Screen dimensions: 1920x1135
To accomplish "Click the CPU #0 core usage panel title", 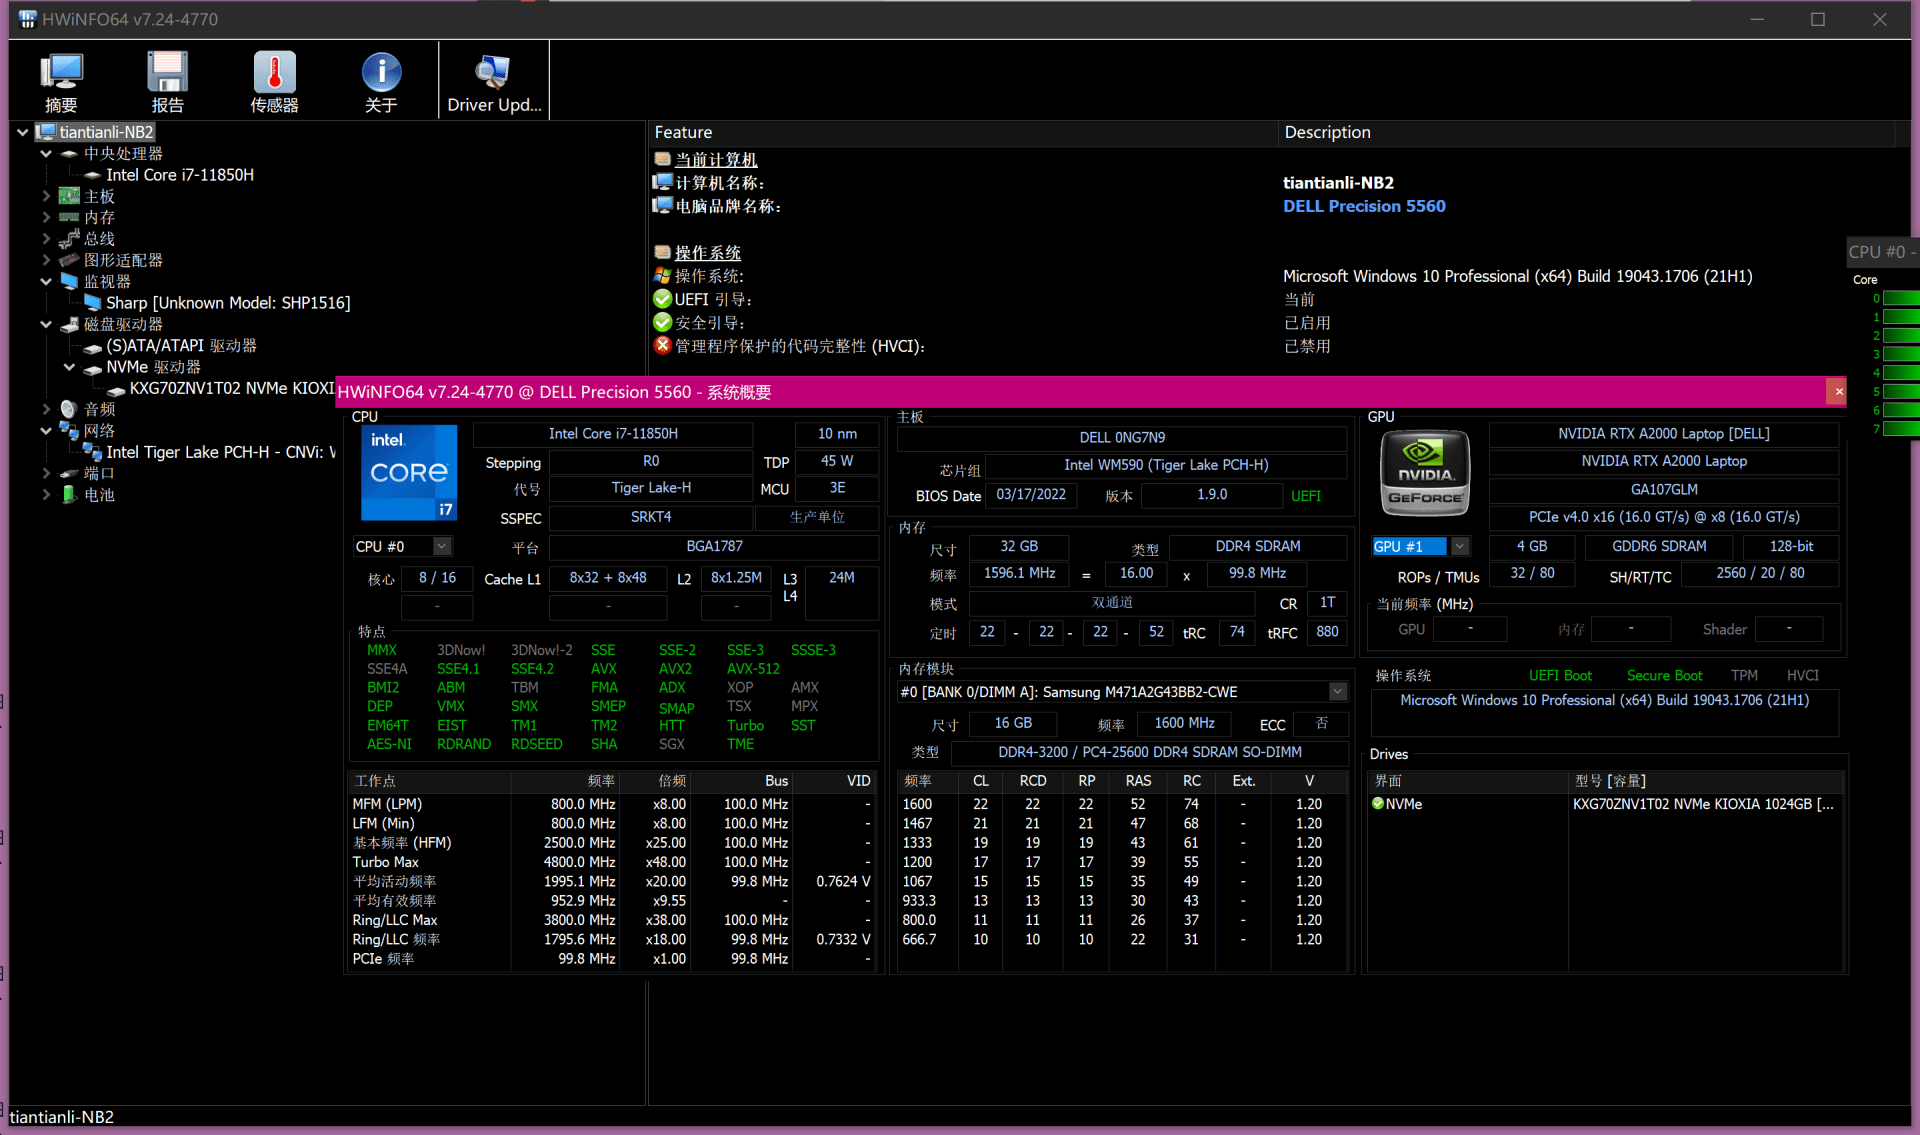I will click(x=1880, y=252).
